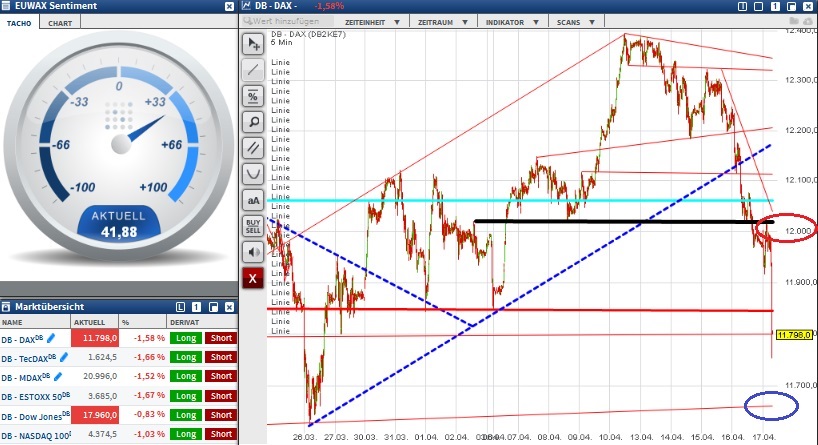Screen dimensions: 818x445
Task: Switch to the CHART tab
Action: tap(60, 23)
